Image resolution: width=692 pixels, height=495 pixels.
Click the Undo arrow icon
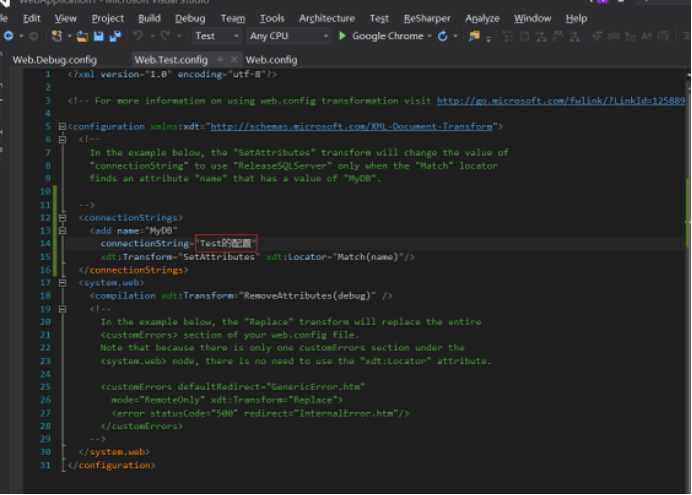tap(138, 36)
